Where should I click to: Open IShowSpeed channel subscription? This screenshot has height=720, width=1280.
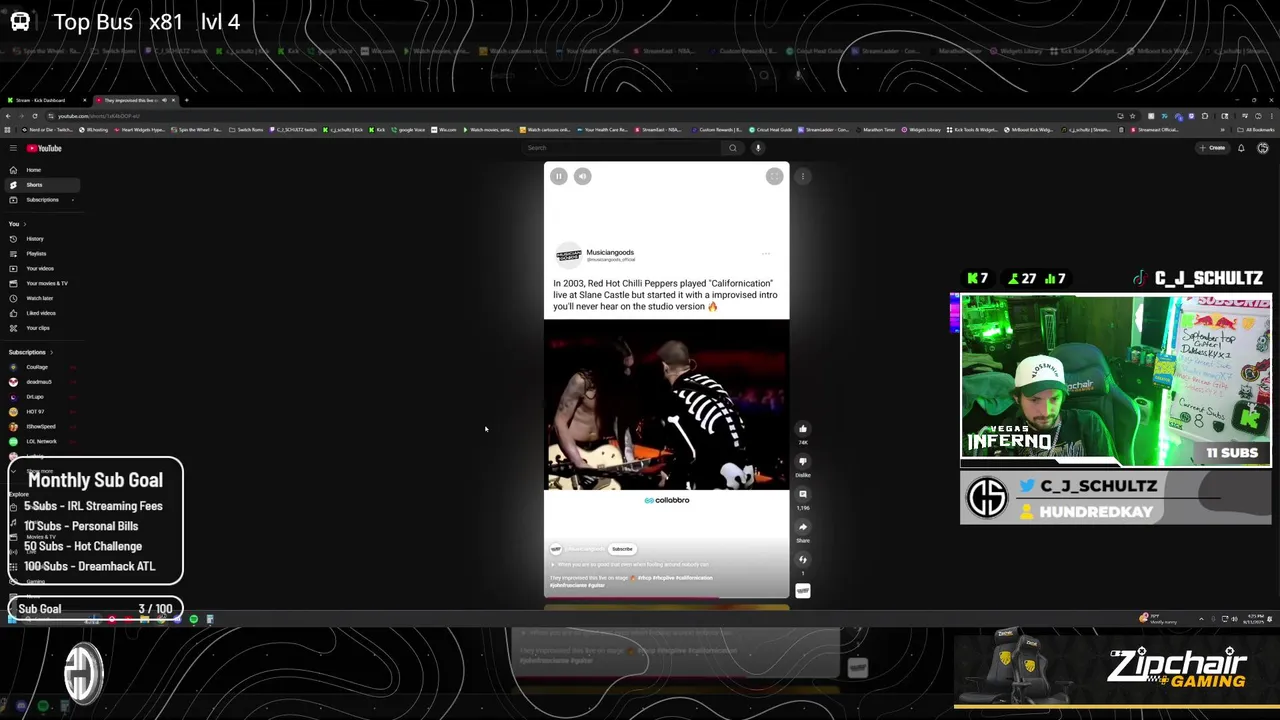click(x=42, y=426)
